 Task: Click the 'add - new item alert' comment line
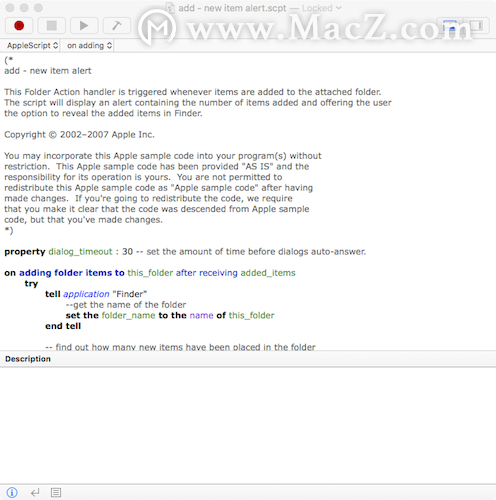48,71
